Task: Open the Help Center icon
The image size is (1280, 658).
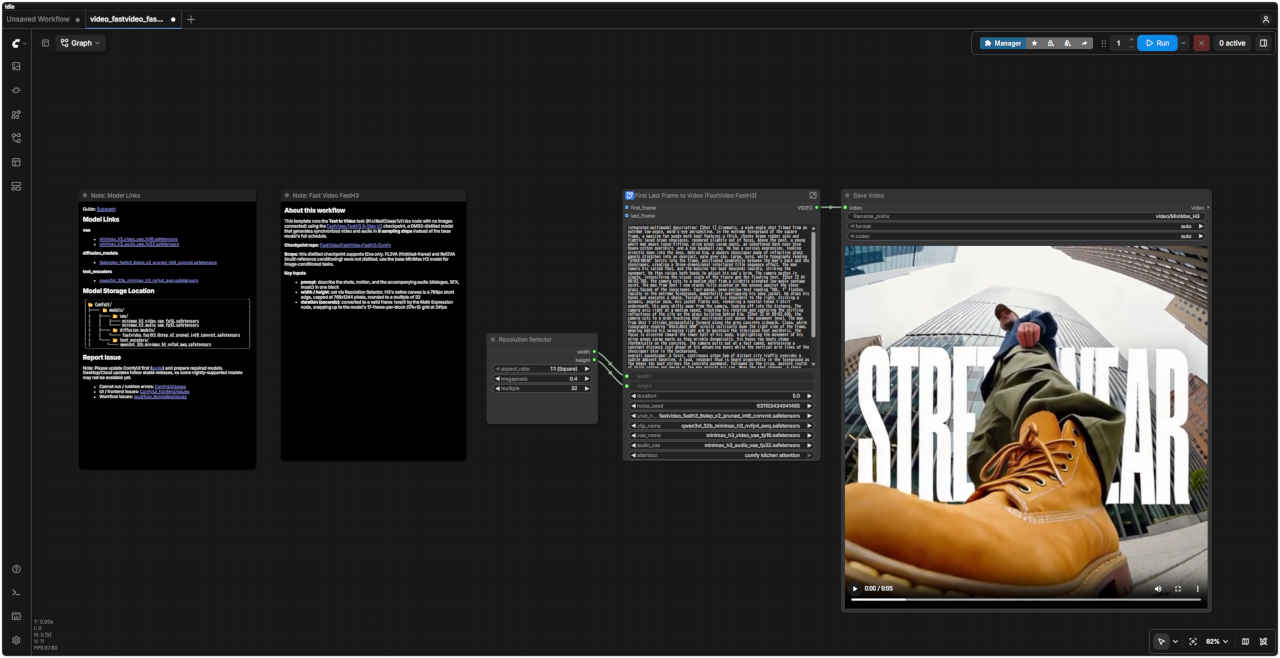Action: click(16, 569)
